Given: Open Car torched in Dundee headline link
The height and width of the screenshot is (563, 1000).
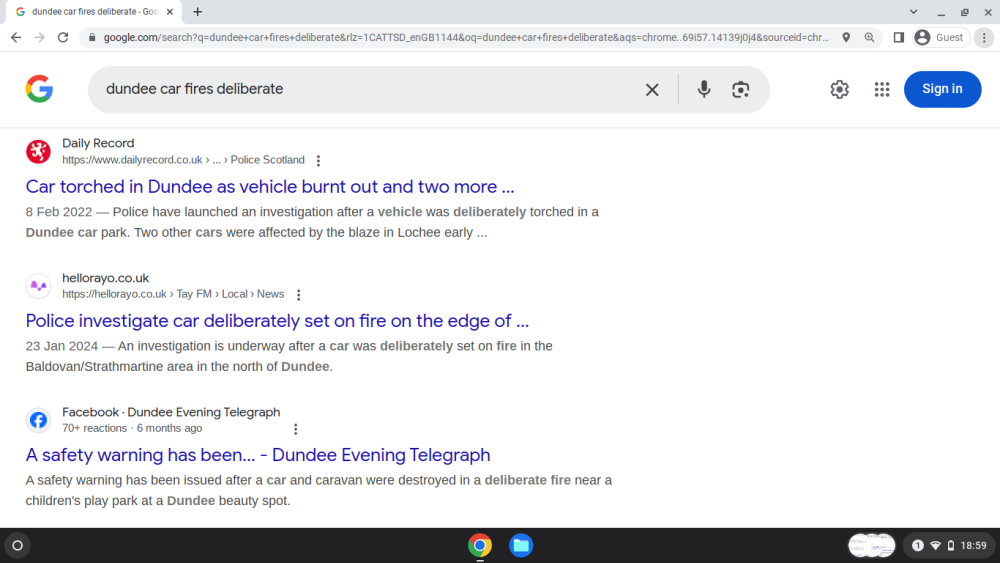Looking at the screenshot, I should [270, 187].
